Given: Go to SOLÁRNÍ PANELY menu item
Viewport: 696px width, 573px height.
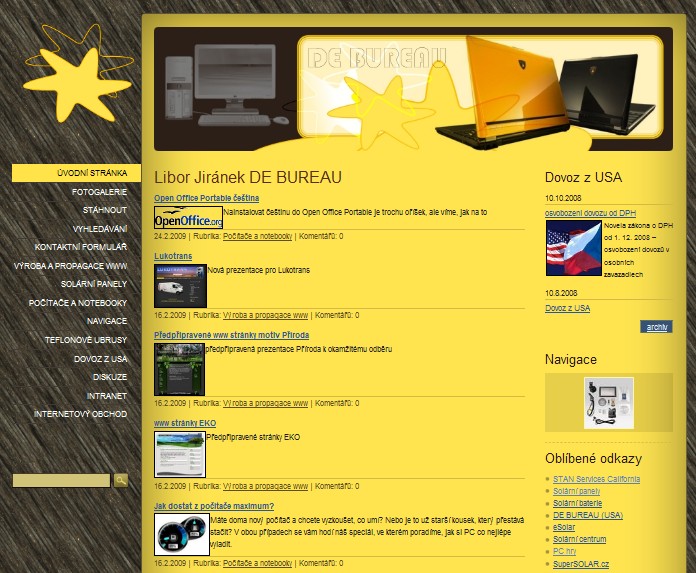Looking at the screenshot, I should click(93, 284).
